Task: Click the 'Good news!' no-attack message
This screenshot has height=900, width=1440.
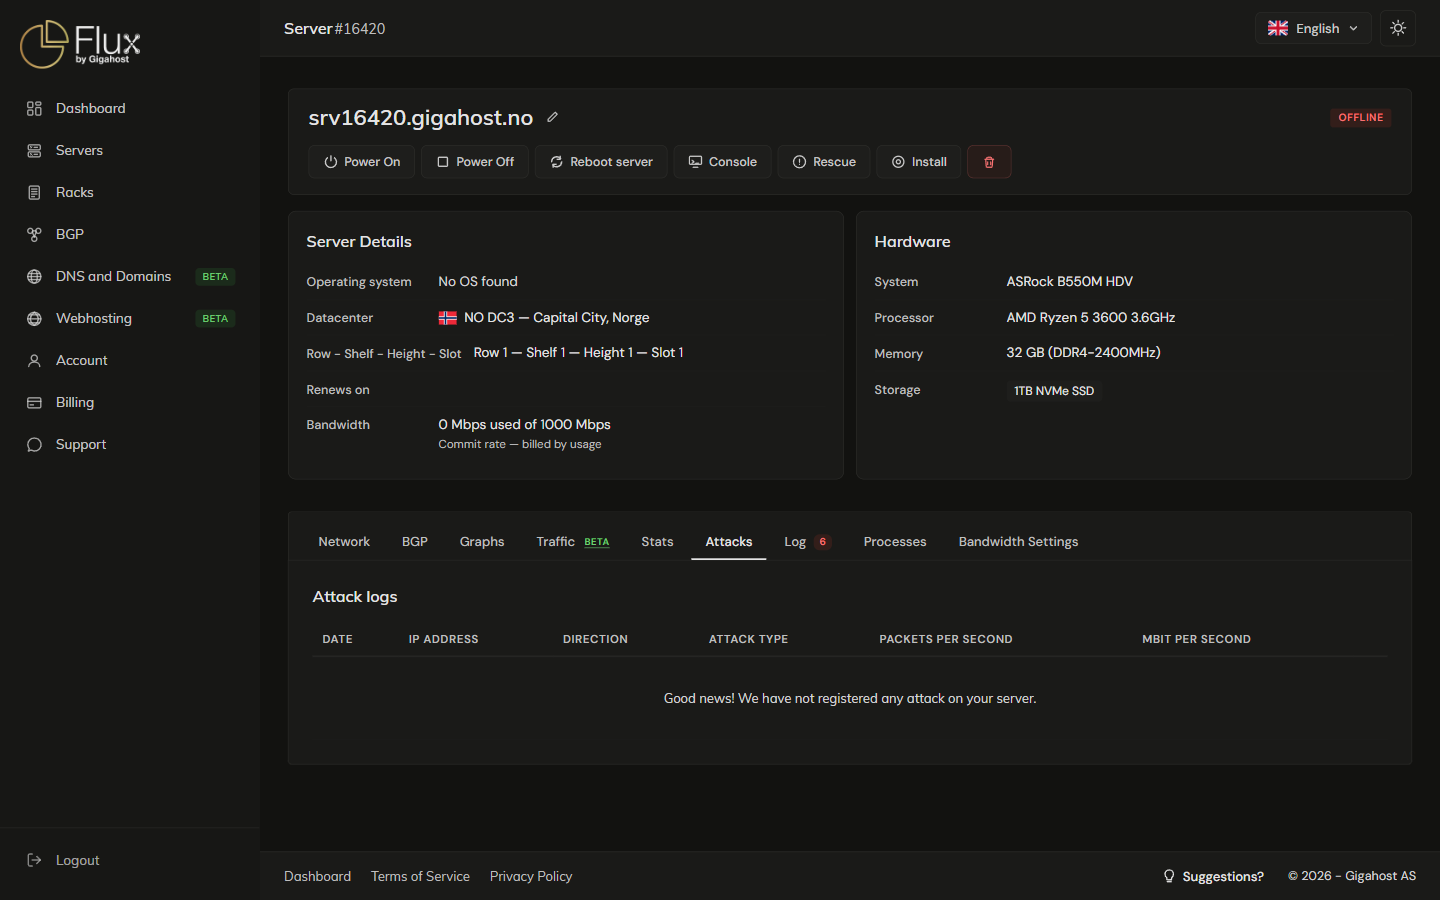Action: (850, 698)
